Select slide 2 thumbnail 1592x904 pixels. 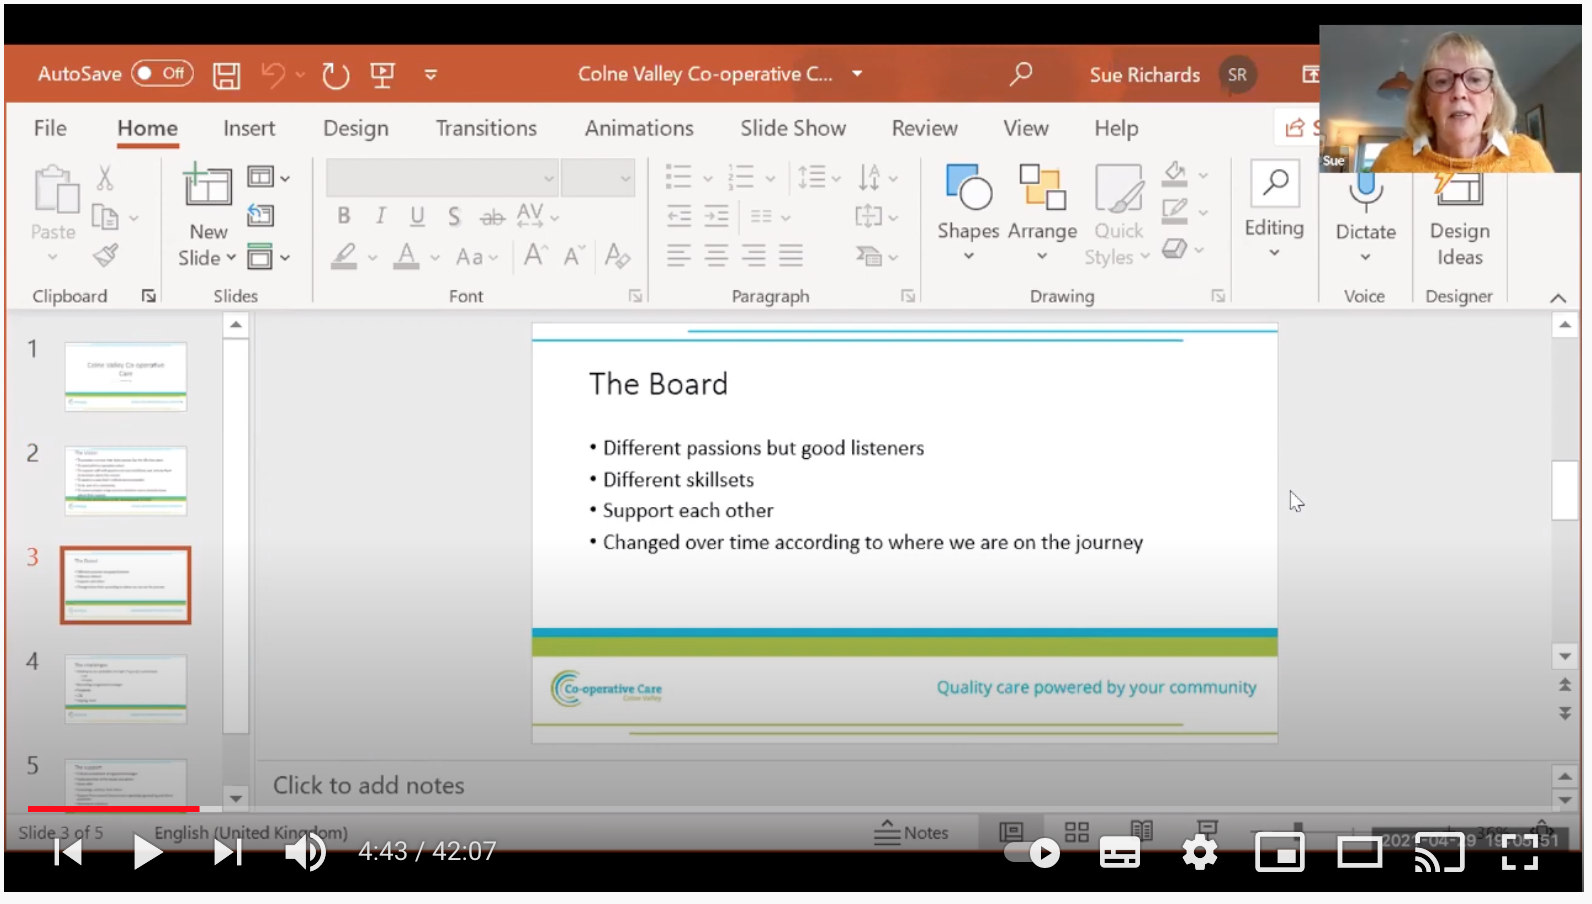(126, 481)
